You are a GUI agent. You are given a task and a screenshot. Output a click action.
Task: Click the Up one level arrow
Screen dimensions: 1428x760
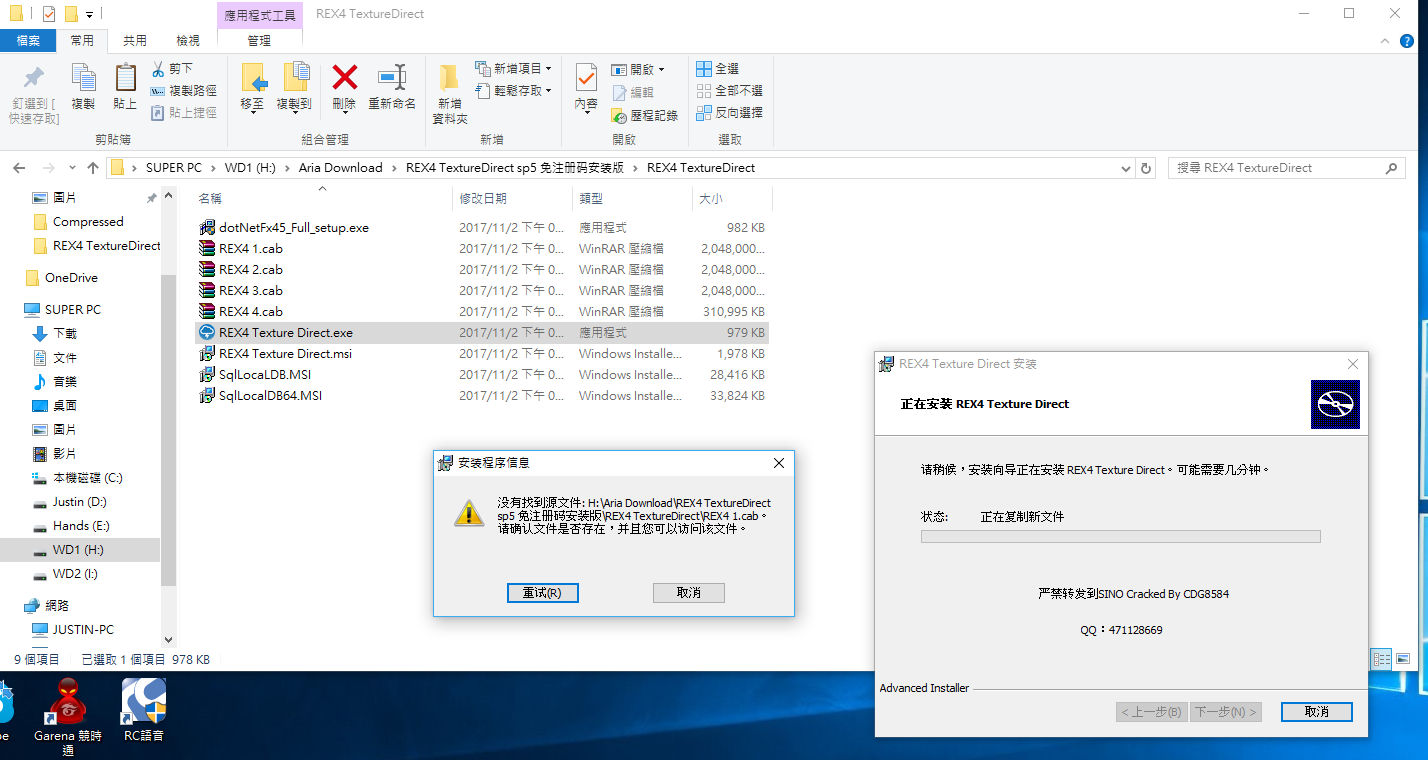pyautogui.click(x=93, y=168)
